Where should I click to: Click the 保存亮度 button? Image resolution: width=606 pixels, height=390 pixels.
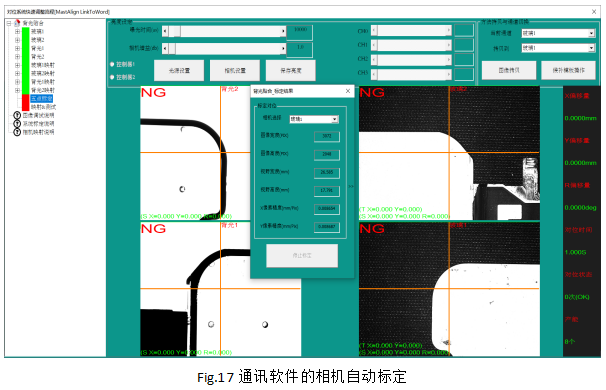291,71
